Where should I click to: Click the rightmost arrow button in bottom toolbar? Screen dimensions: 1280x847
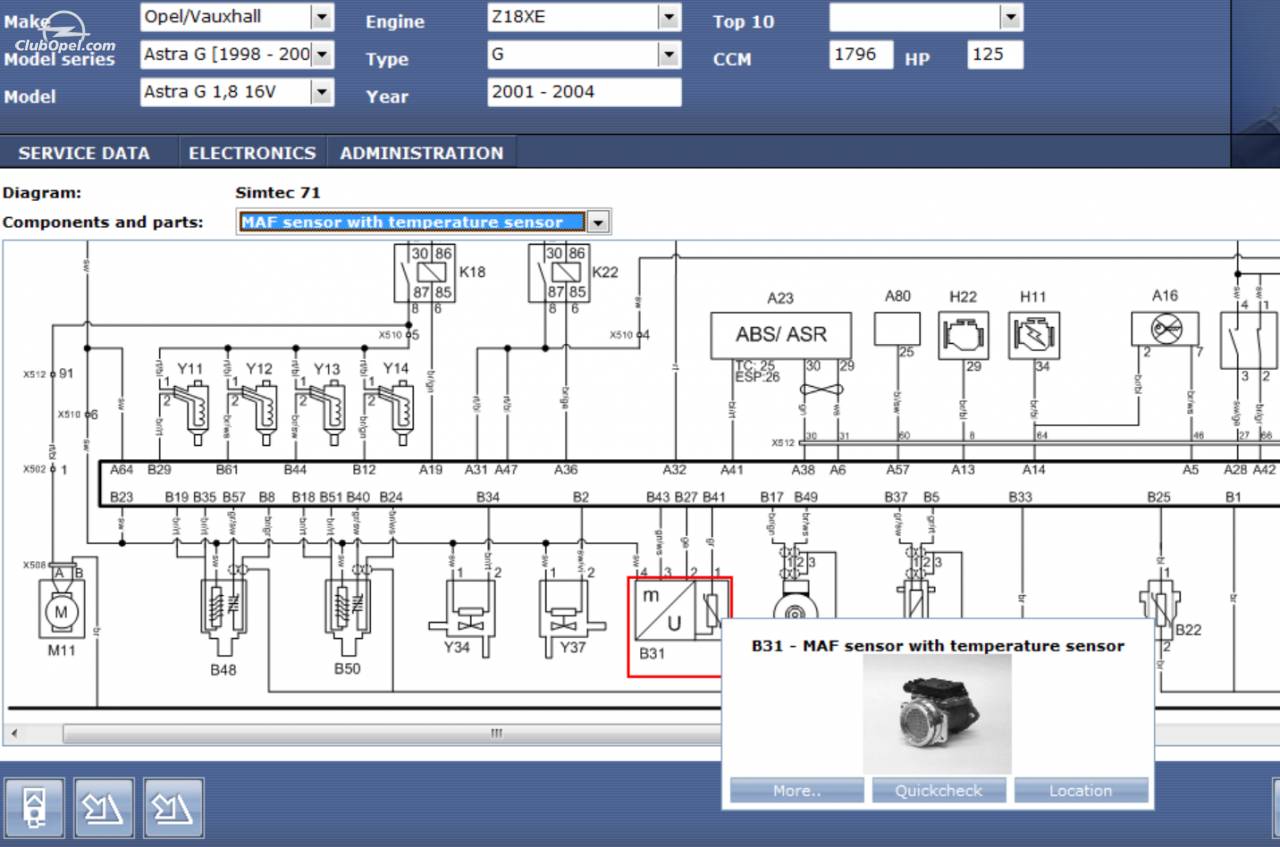point(174,809)
